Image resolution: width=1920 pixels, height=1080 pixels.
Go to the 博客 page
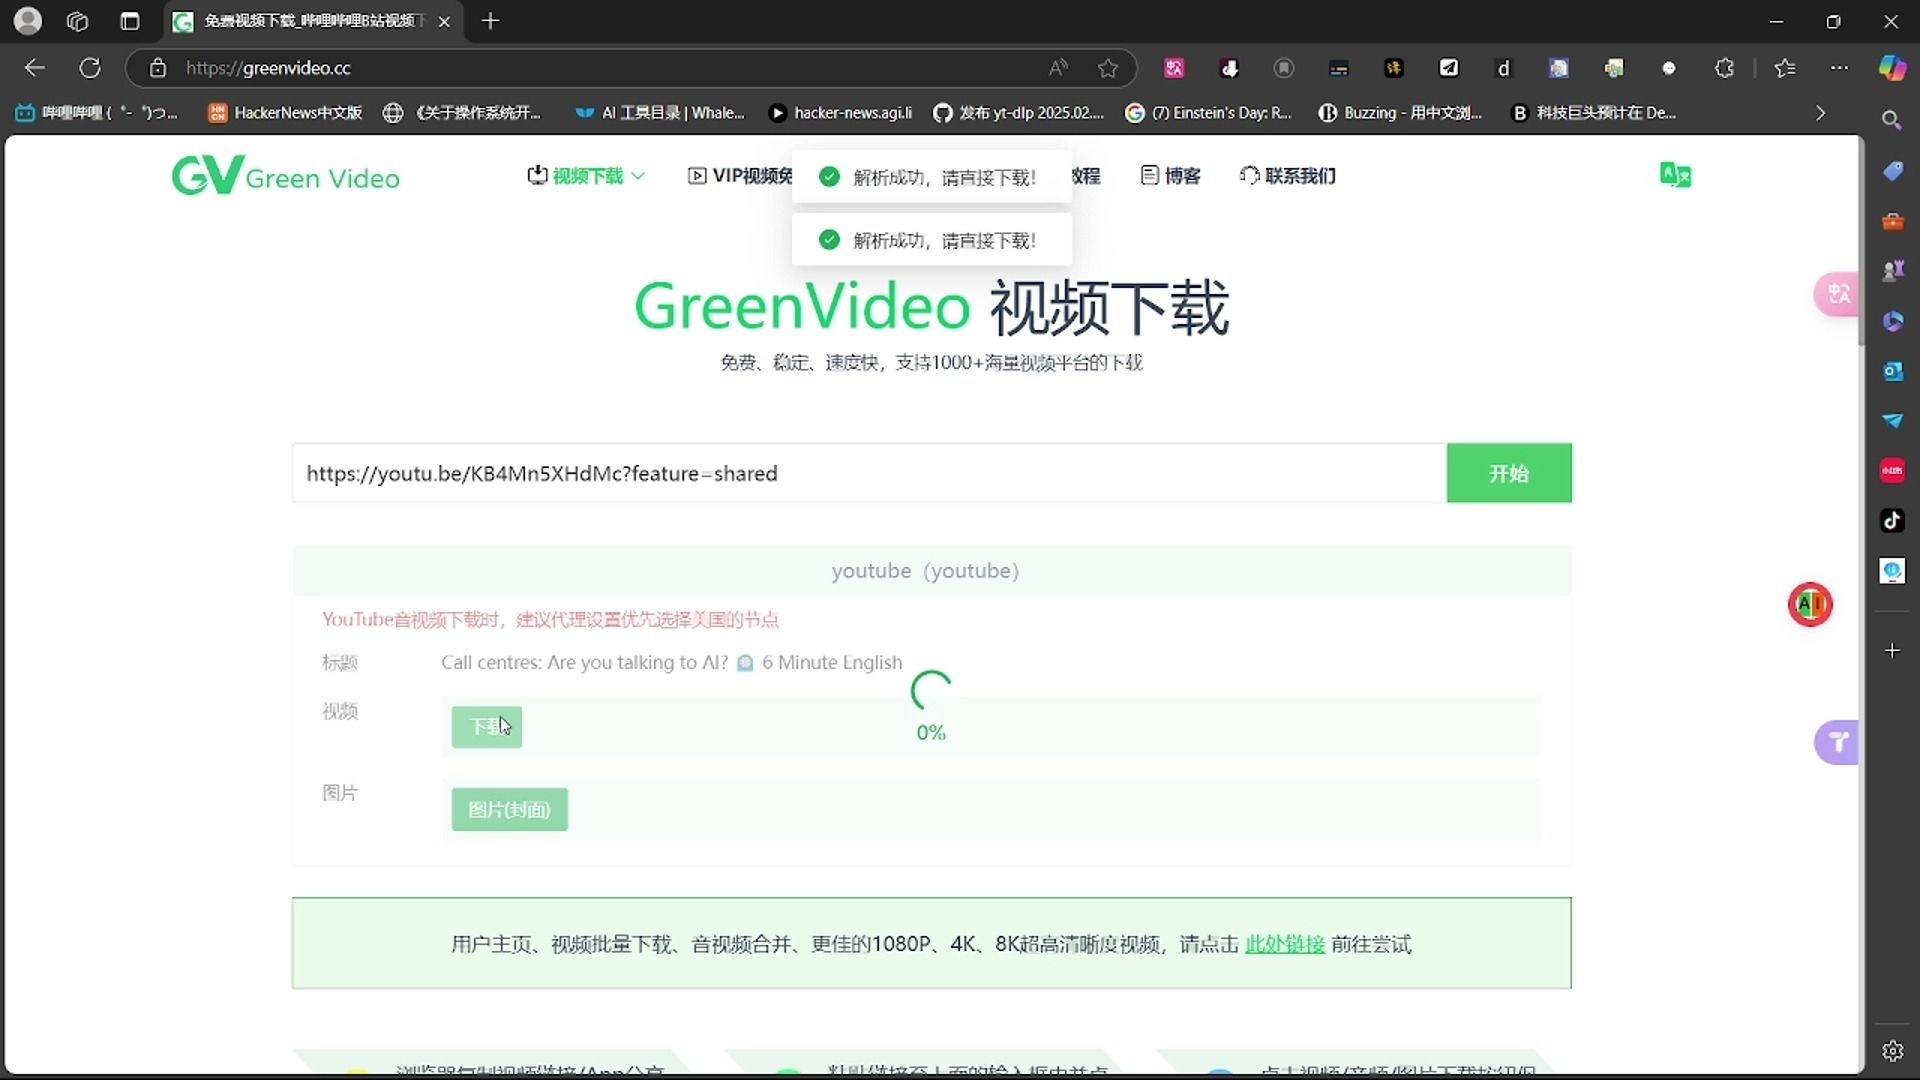click(x=1170, y=176)
